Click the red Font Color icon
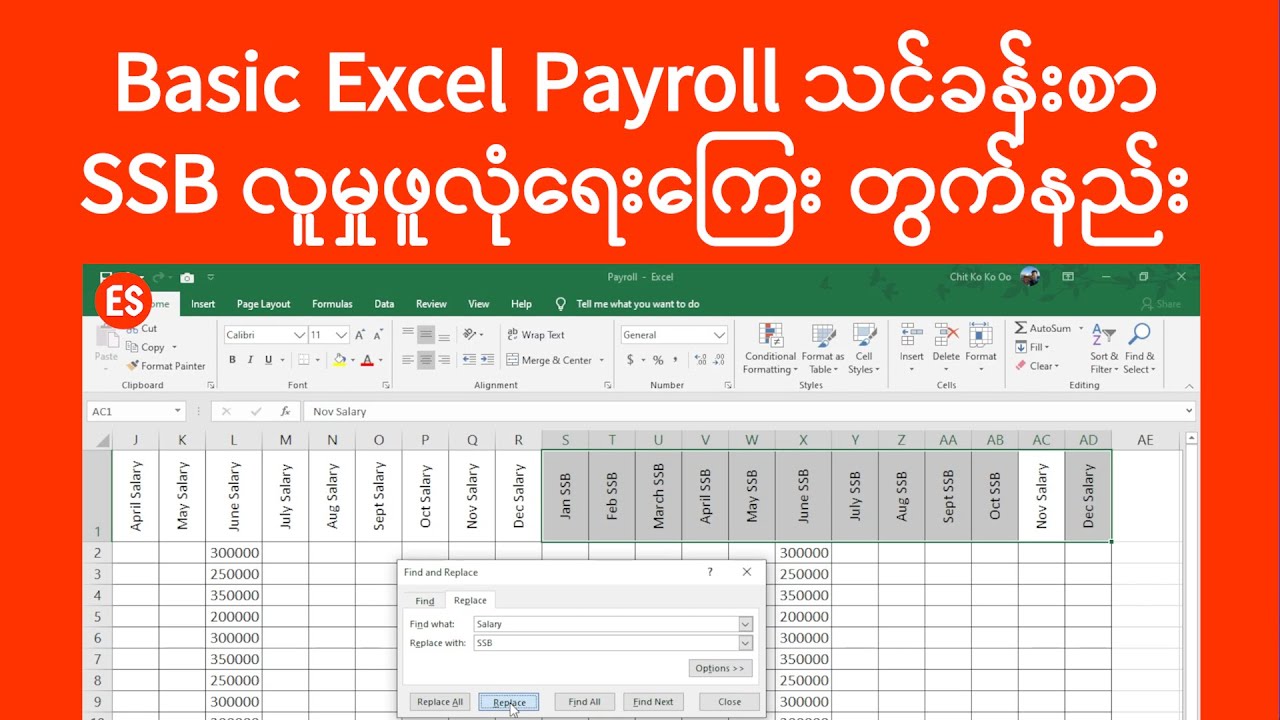Screen dimensions: 1280x720 [367, 360]
